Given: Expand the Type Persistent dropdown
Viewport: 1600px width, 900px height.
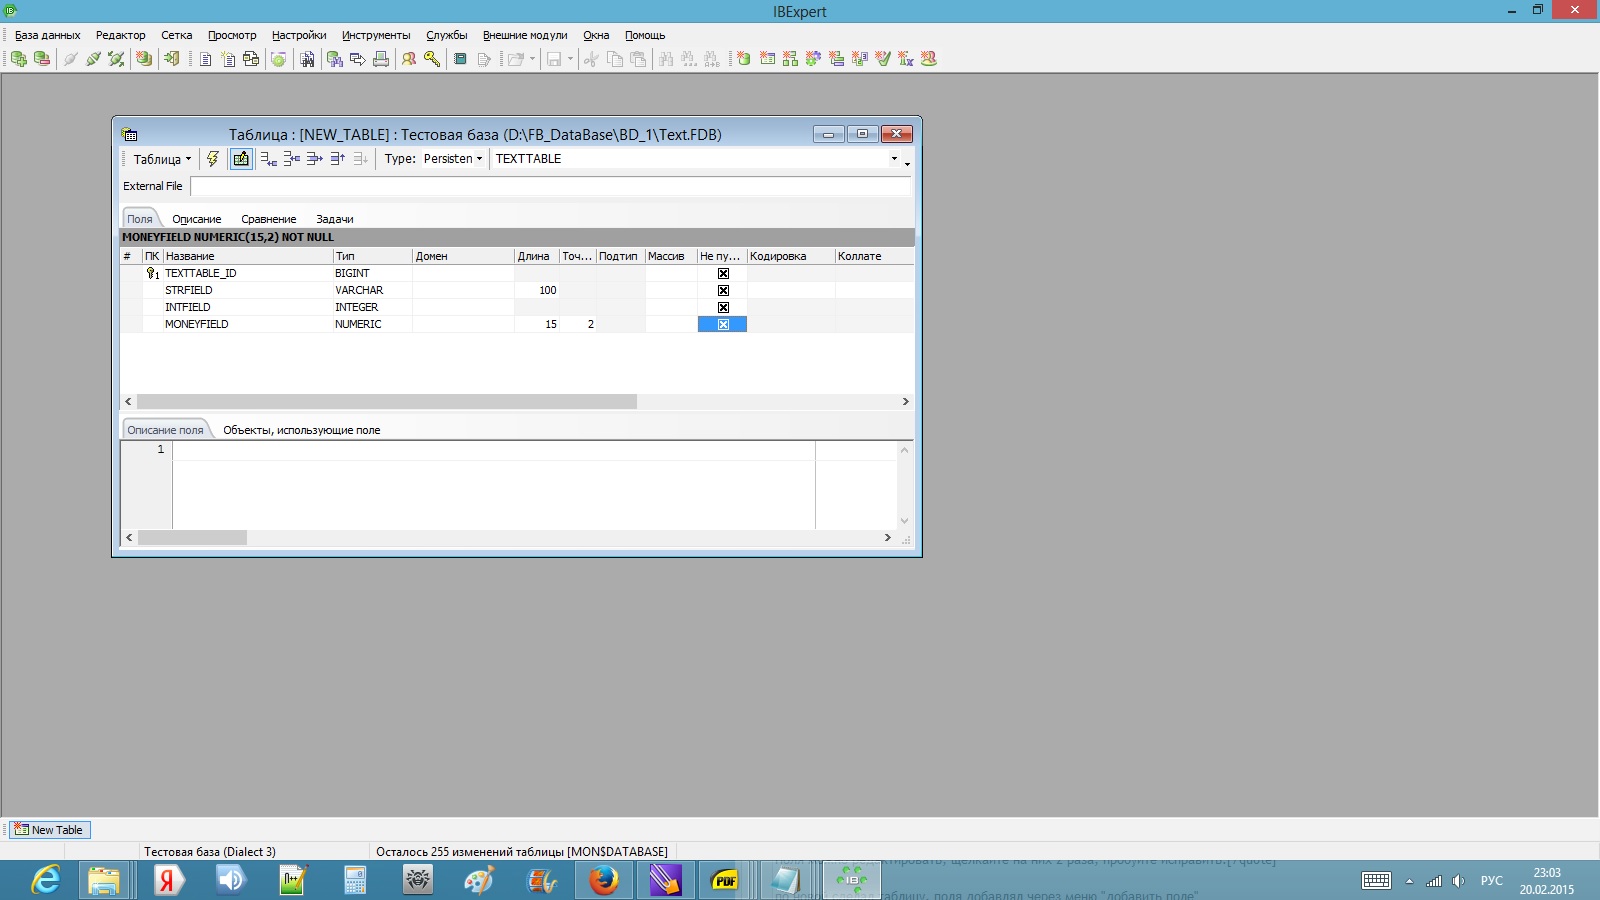Looking at the screenshot, I should pos(452,159).
